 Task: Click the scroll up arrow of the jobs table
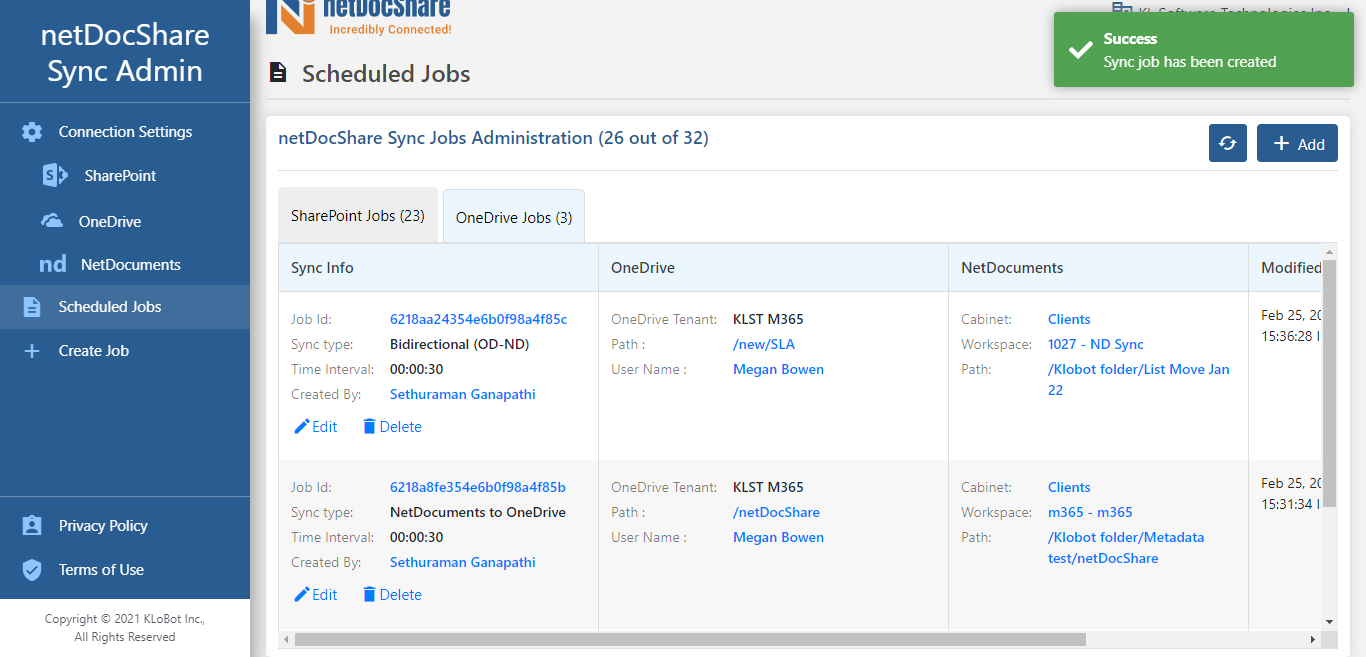pos(1329,252)
